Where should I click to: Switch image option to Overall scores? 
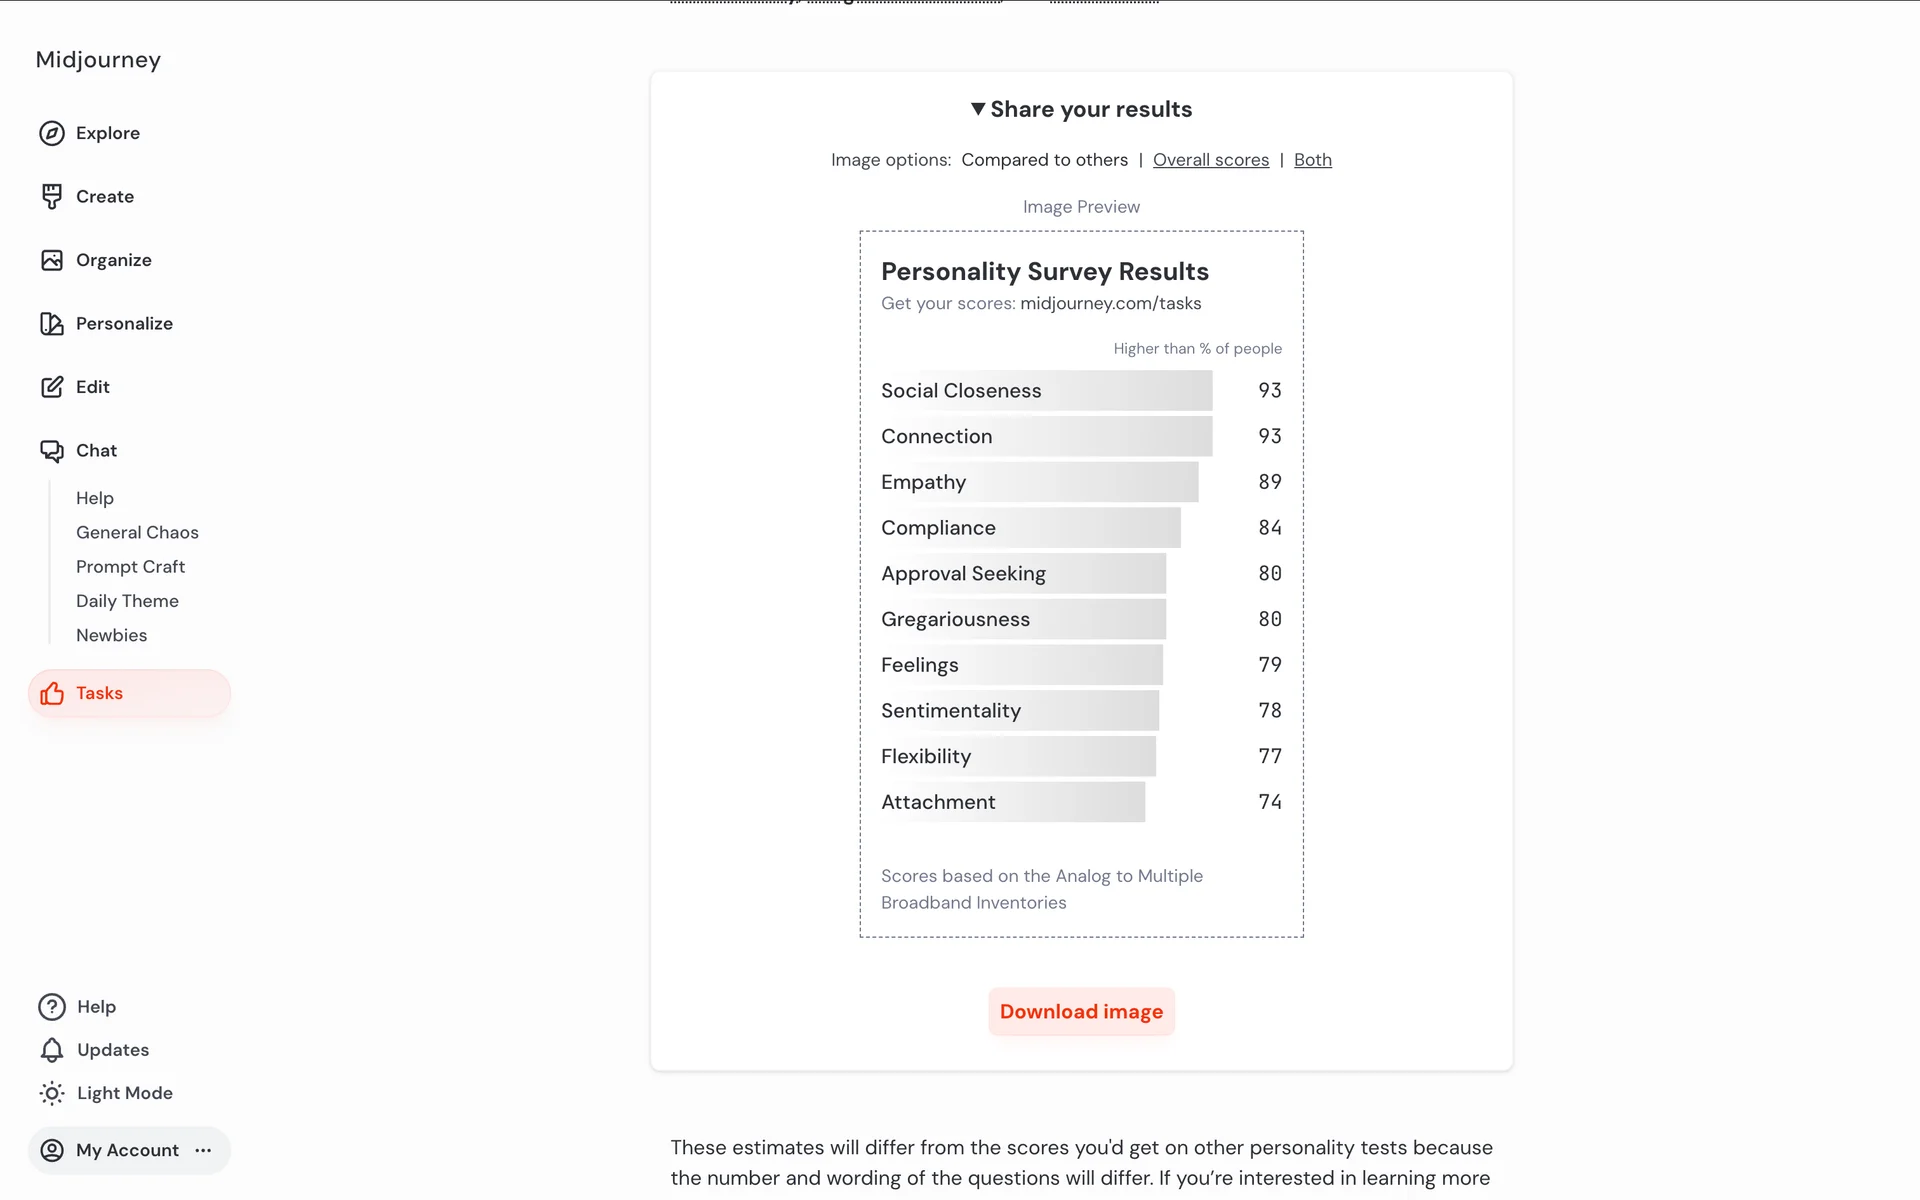[x=1210, y=160]
